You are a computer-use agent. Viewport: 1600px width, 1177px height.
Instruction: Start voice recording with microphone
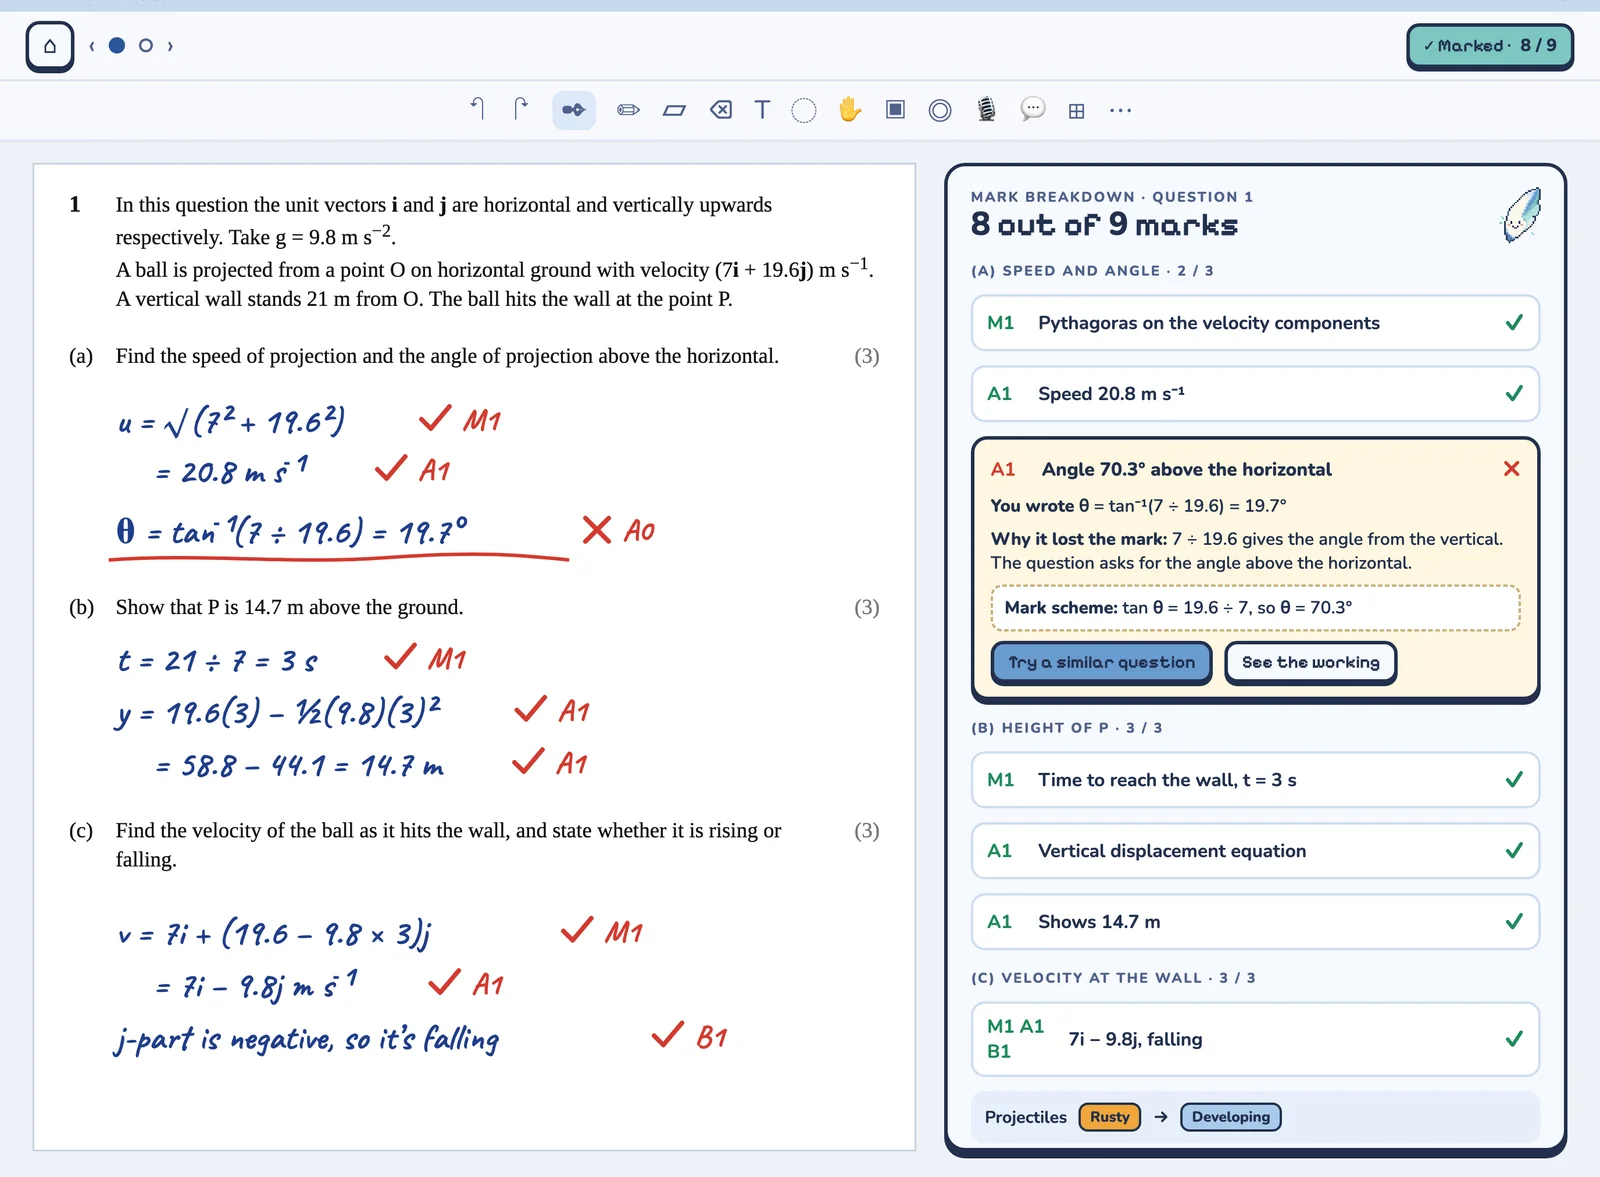tap(986, 109)
